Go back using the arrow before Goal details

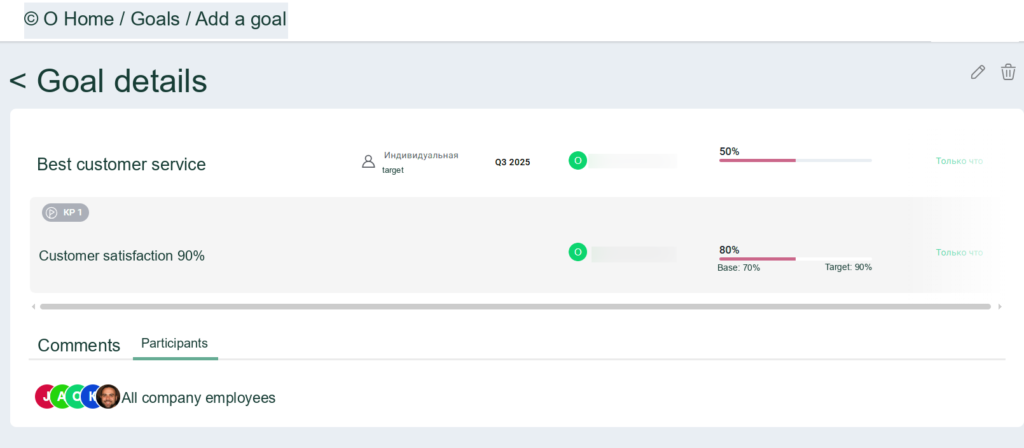(x=18, y=82)
